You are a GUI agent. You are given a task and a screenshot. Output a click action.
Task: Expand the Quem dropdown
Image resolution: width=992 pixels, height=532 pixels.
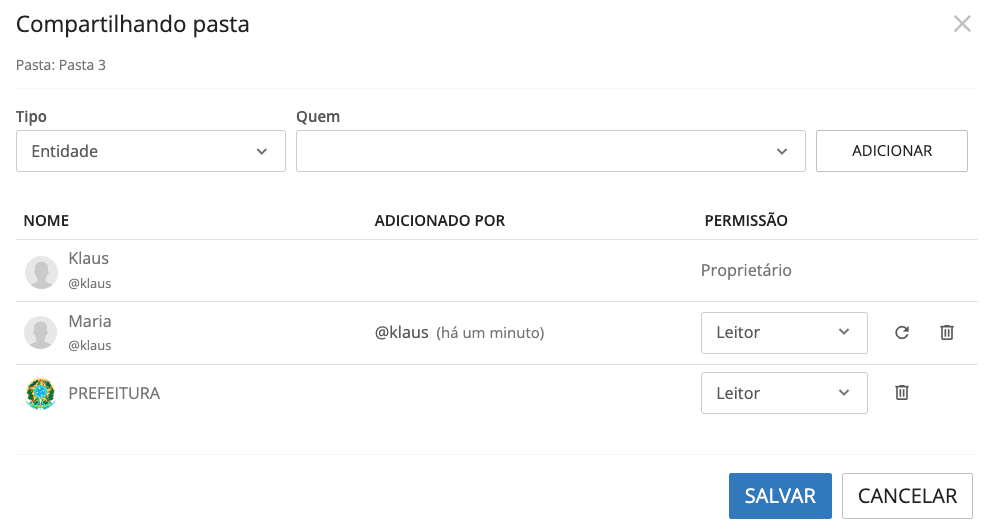pos(550,151)
